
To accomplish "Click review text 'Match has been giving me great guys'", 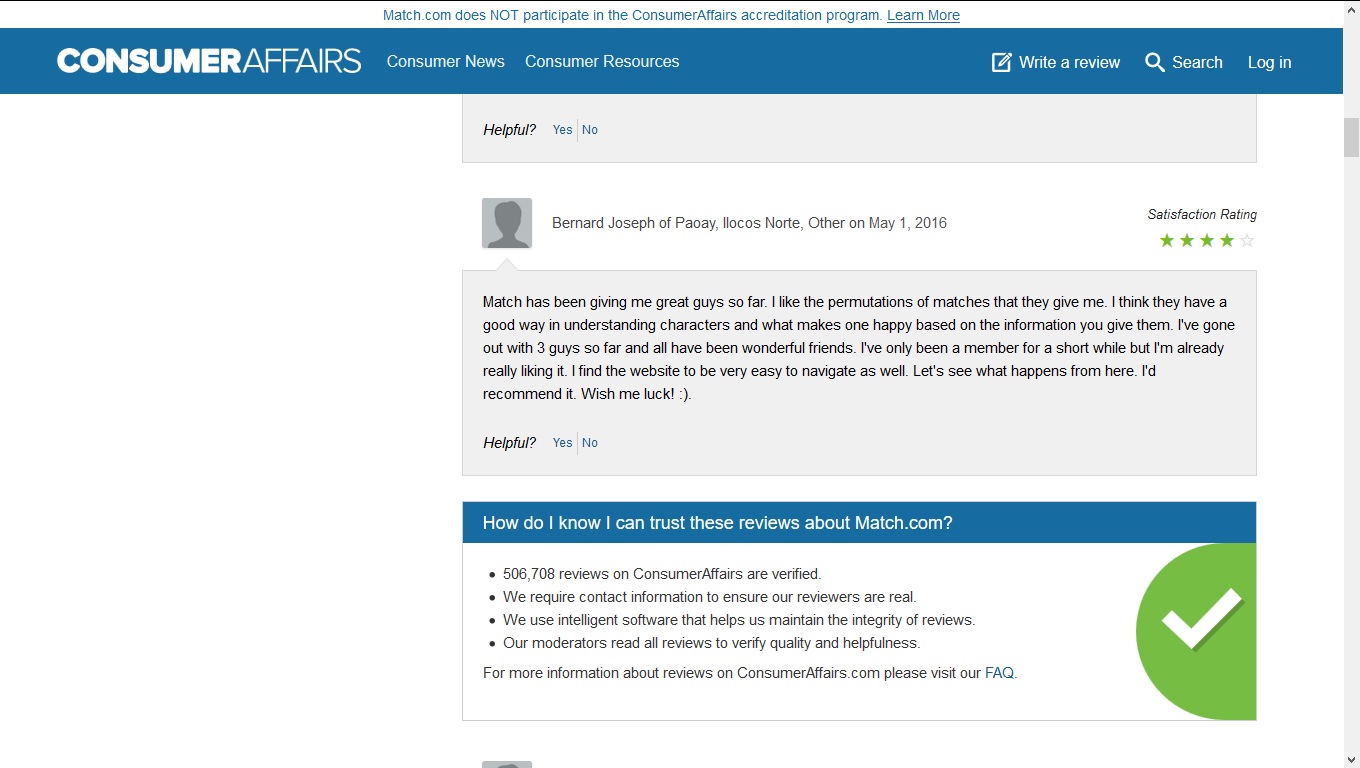I will point(859,348).
